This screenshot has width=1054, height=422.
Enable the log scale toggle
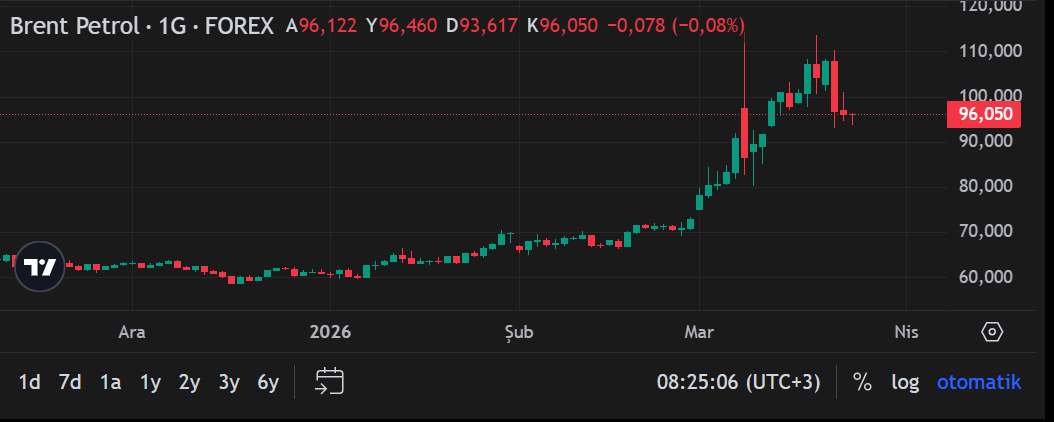click(905, 382)
